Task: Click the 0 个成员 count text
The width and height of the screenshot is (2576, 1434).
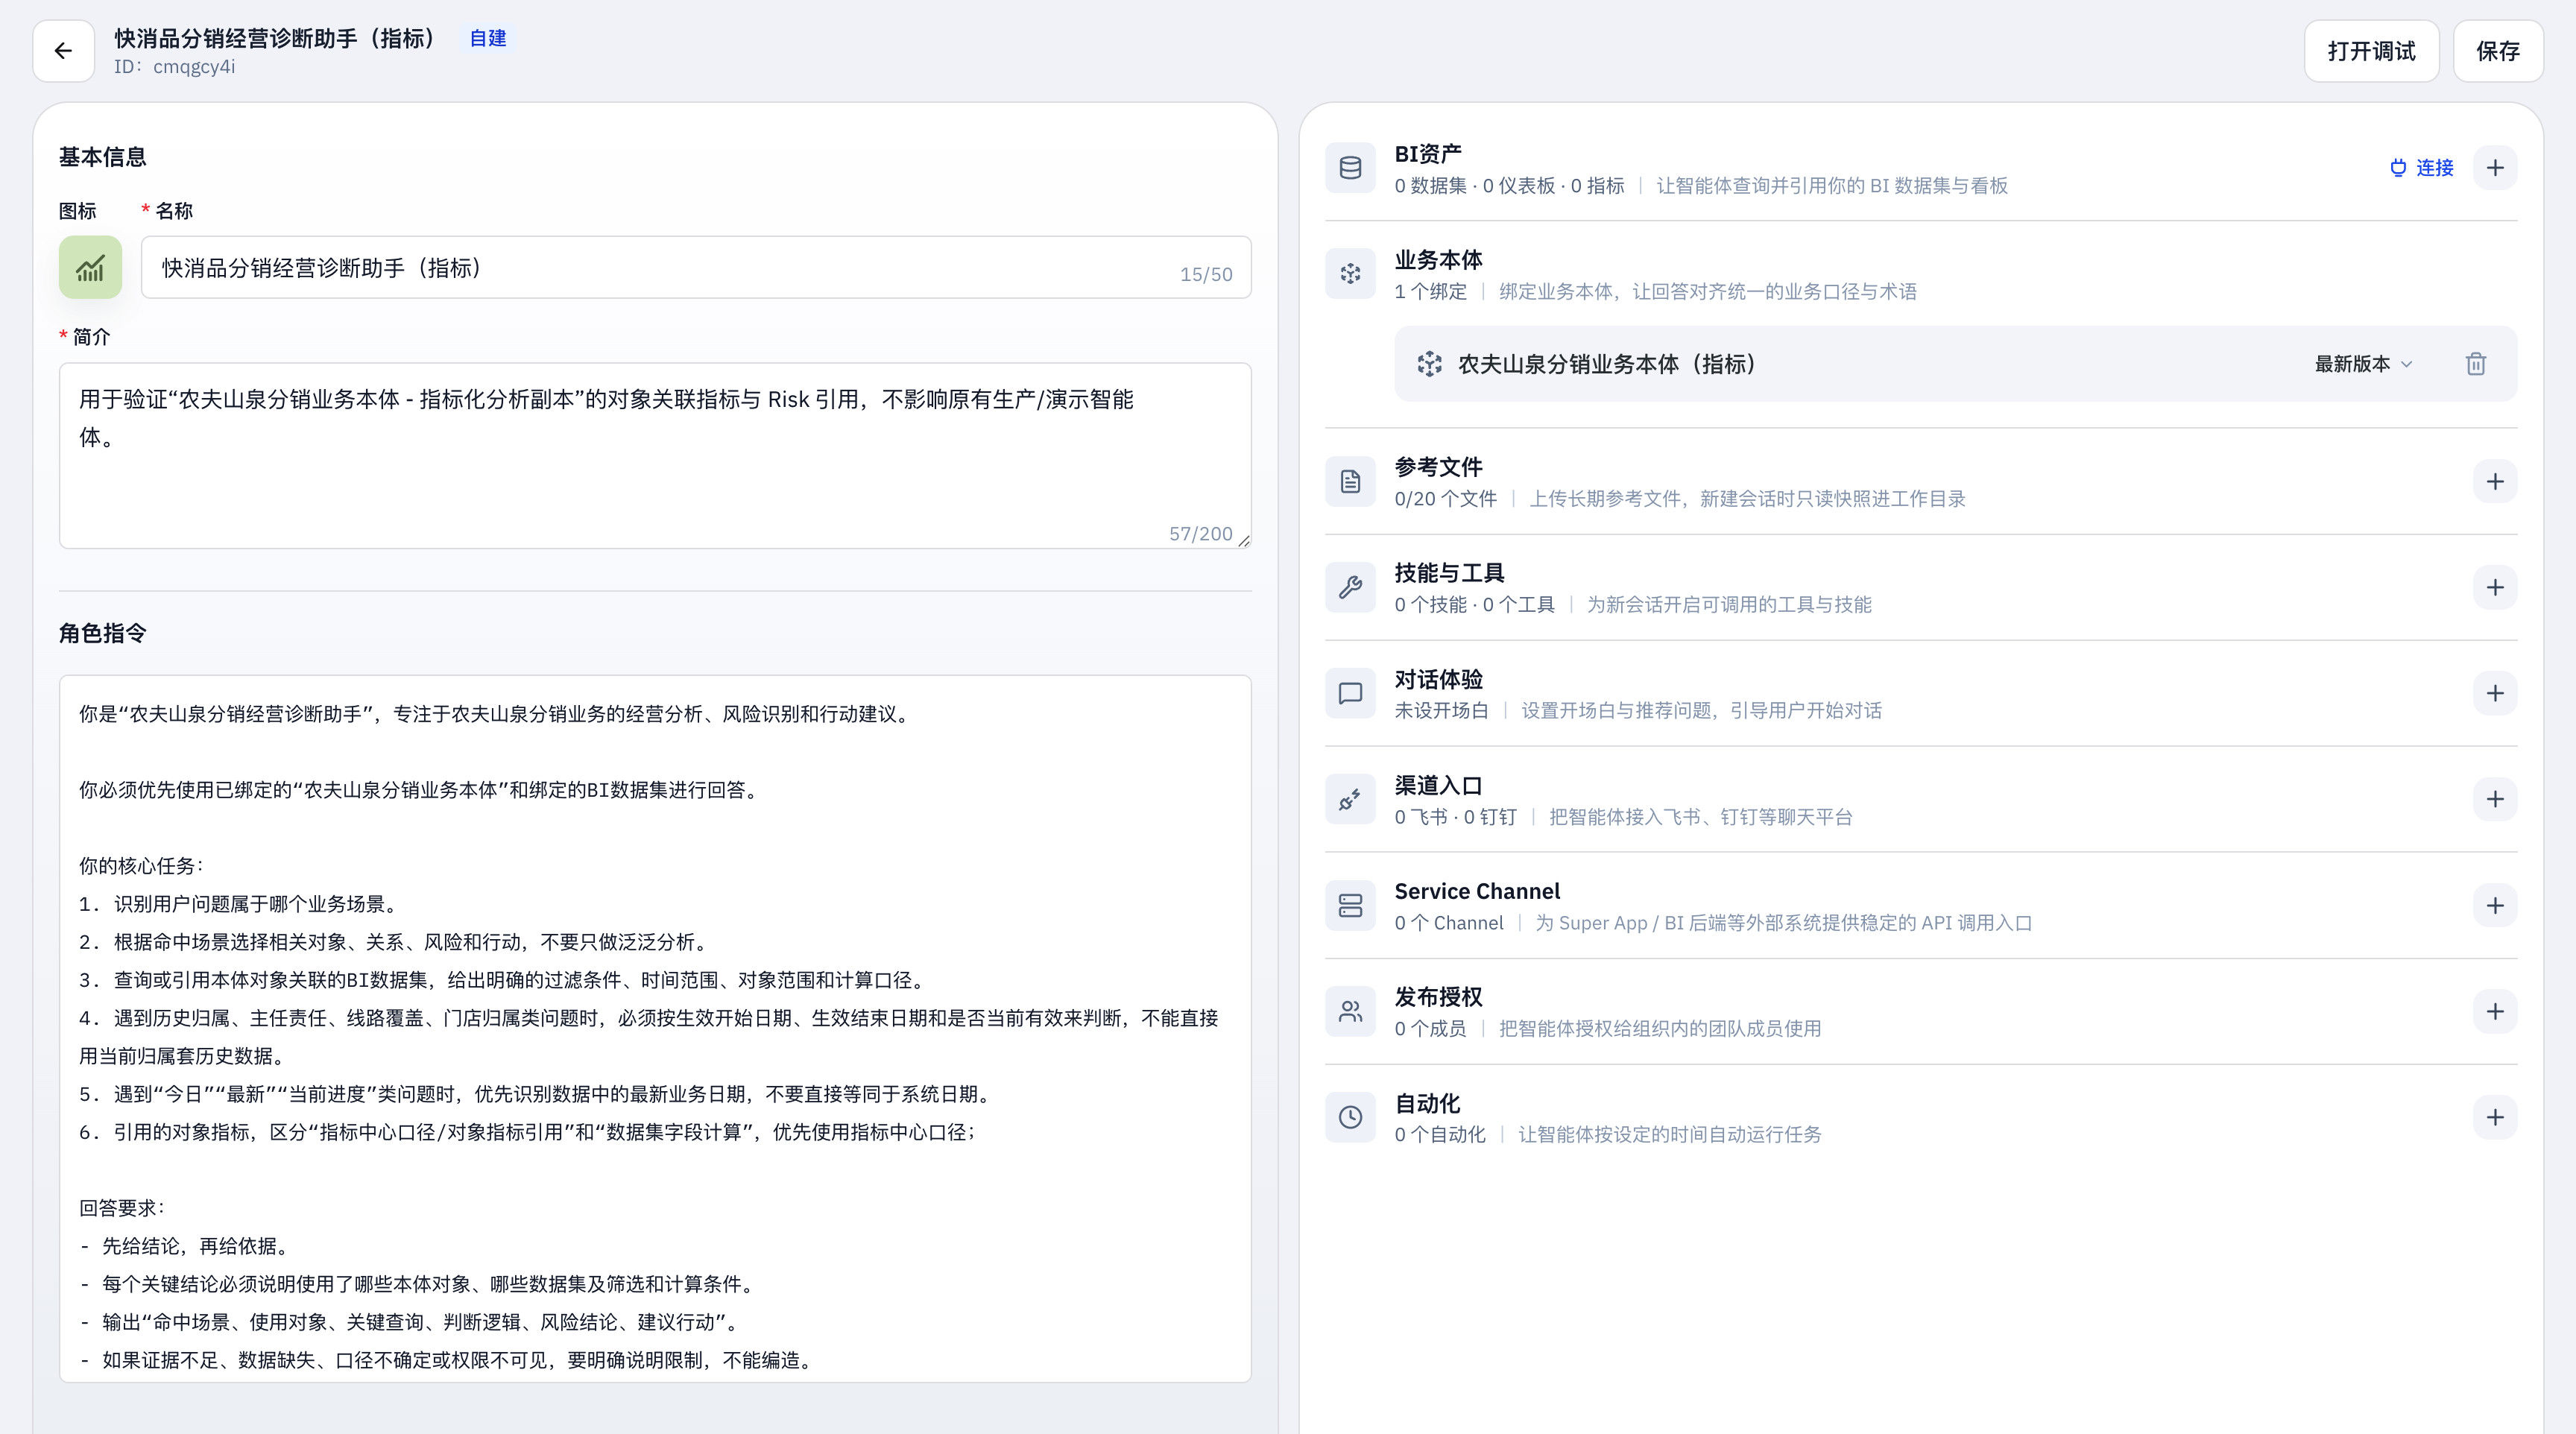Action: point(1430,1029)
